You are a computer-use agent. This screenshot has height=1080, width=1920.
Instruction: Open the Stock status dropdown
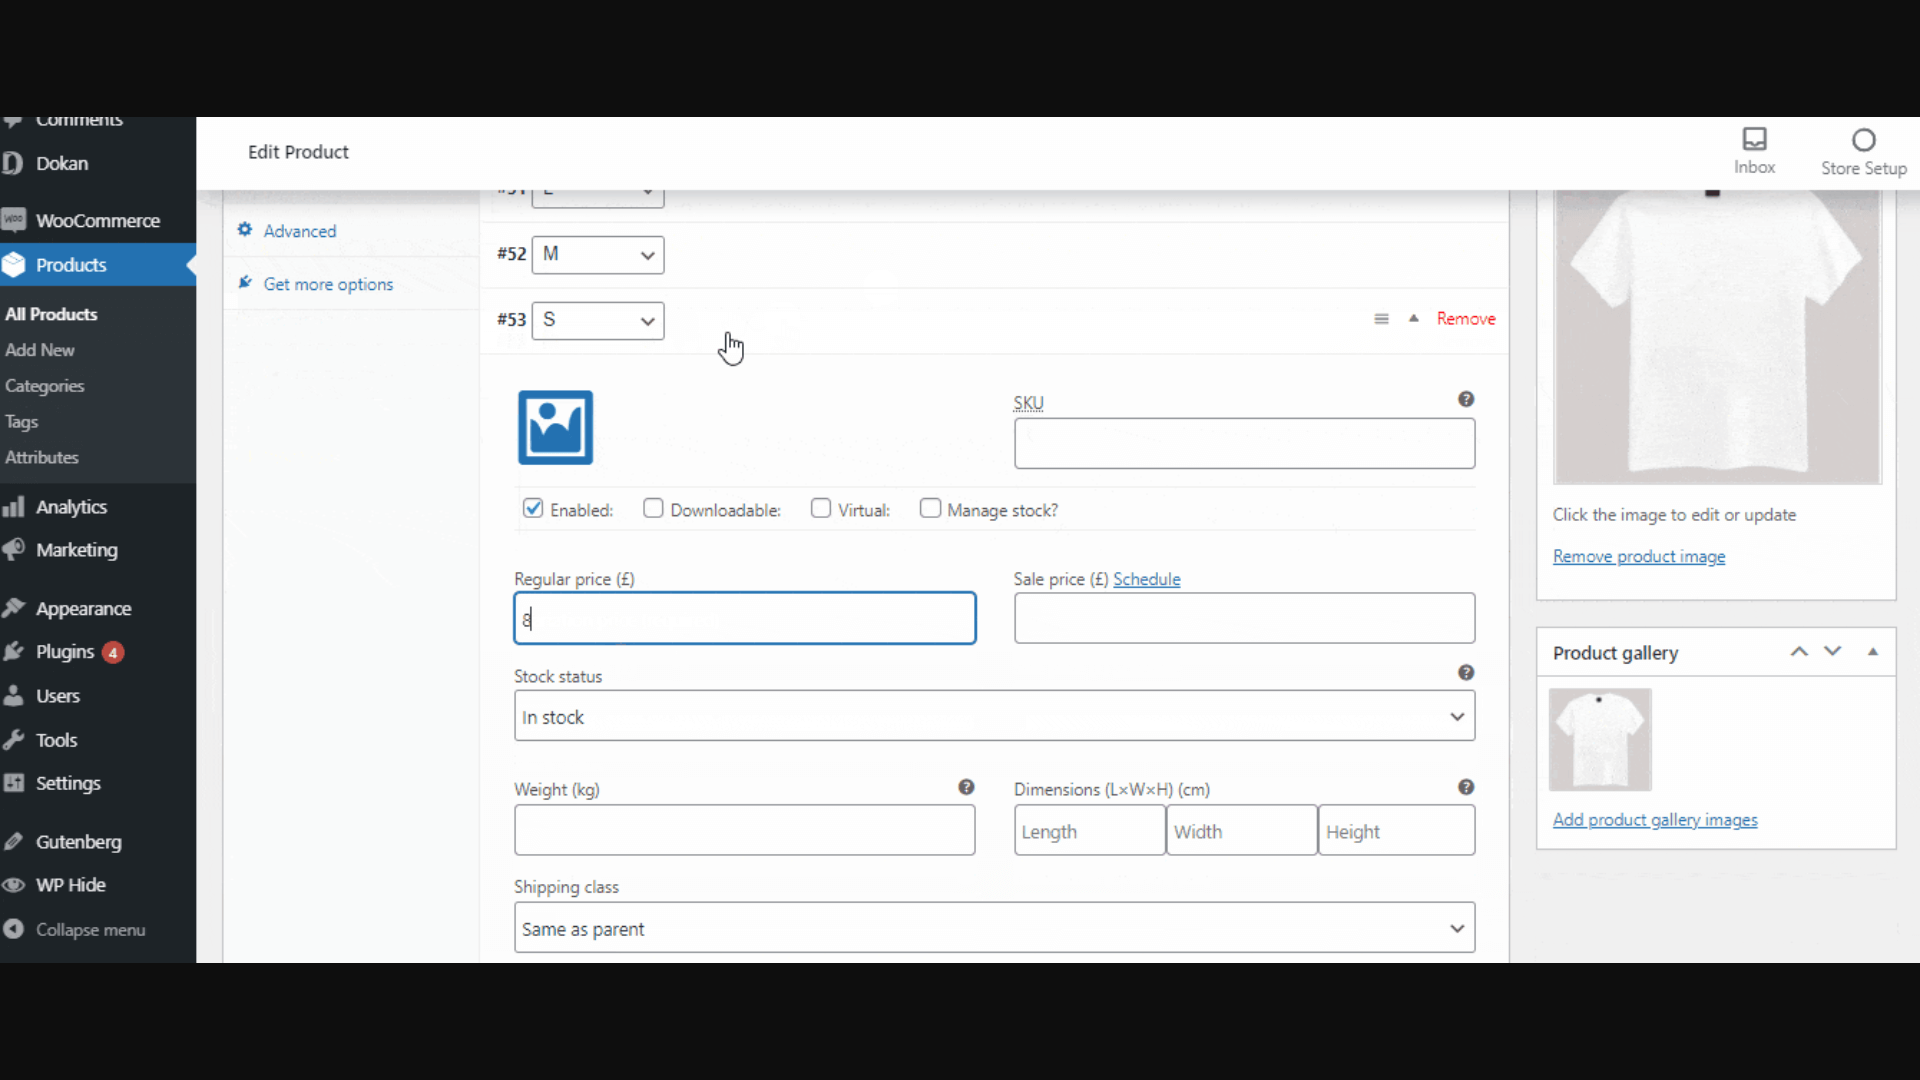tap(994, 716)
